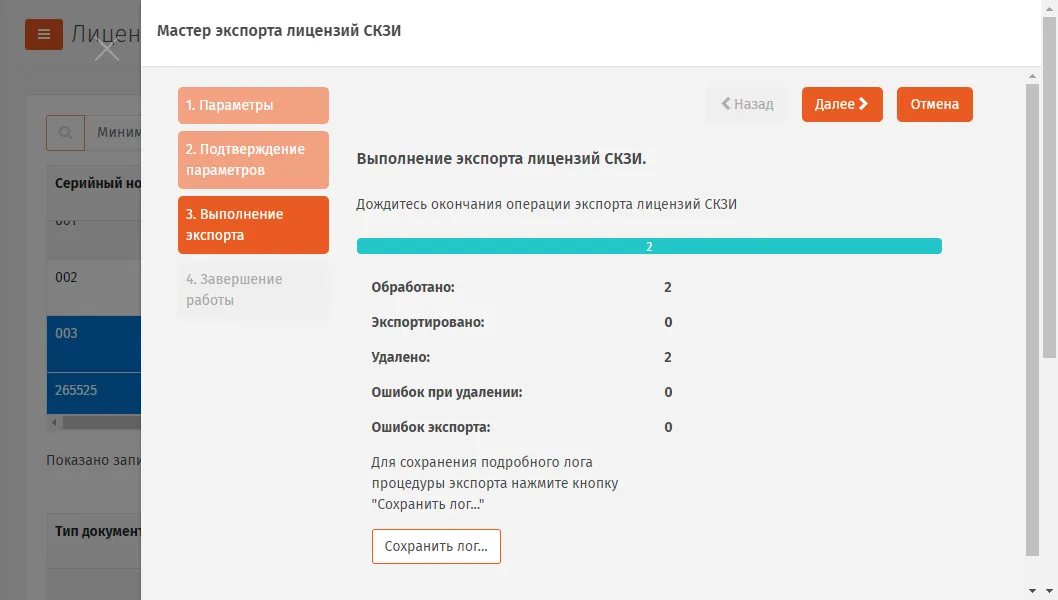Screen dimensions: 1058x600
Task: Select step 3. Выполнение экспорта
Action: point(253,225)
